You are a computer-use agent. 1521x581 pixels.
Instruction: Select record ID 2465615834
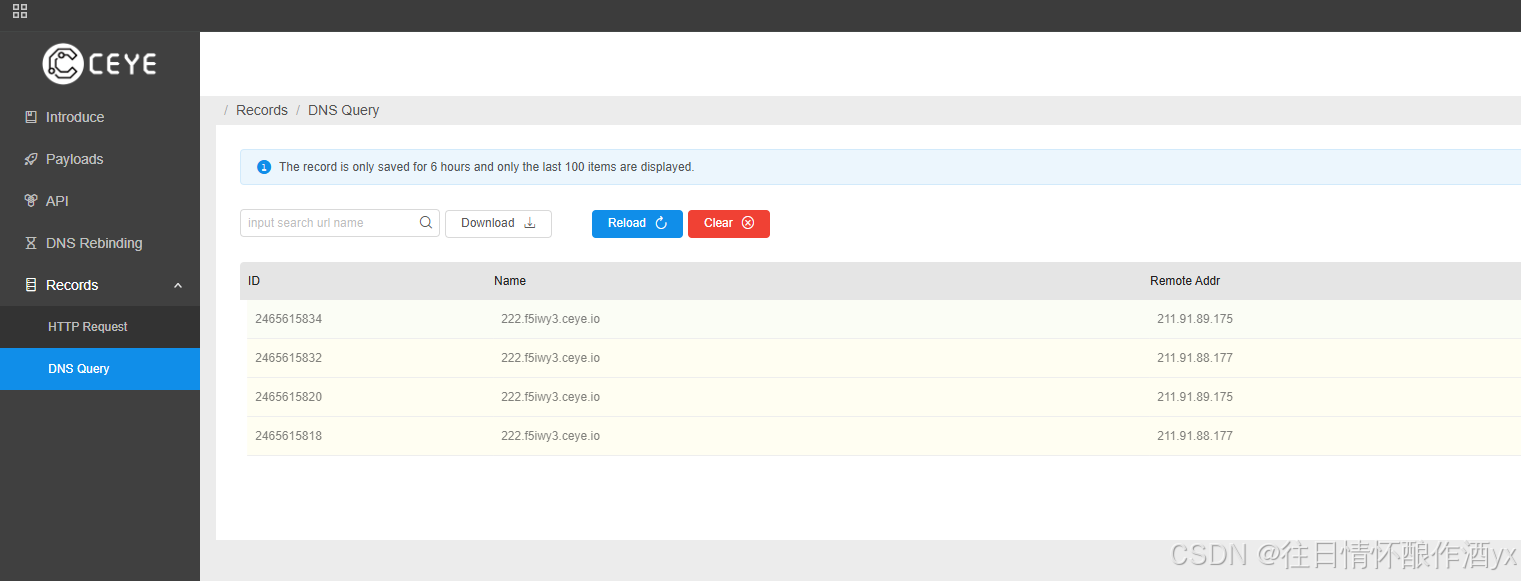click(x=289, y=319)
